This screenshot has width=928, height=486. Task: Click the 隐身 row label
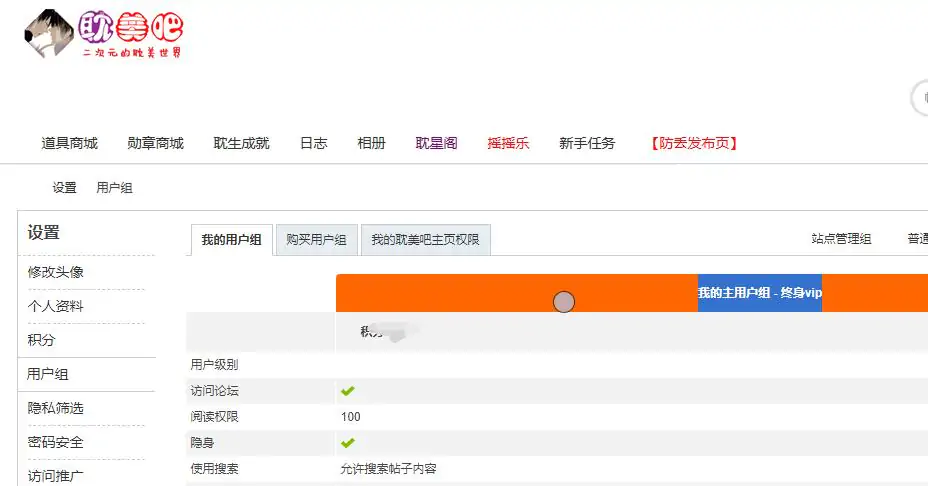click(202, 443)
